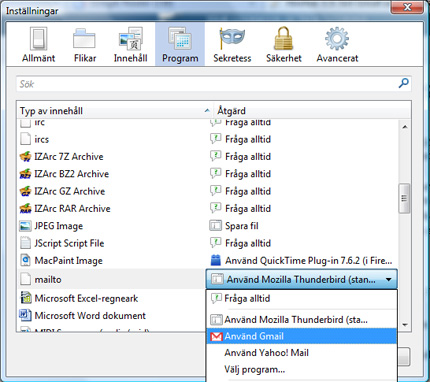The height and width of the screenshot is (382, 430).
Task: Select the IZArc BZ2 Archive label
Action: [72, 174]
